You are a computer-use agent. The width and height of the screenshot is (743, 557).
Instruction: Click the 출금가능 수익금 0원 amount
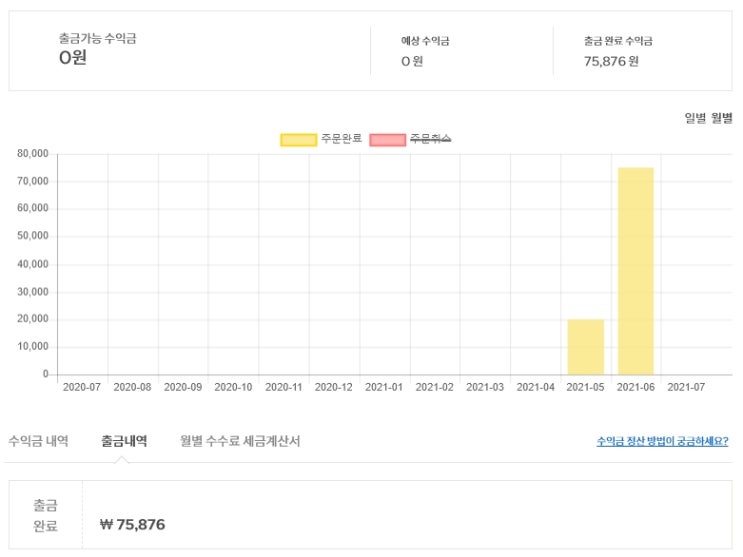[73, 58]
